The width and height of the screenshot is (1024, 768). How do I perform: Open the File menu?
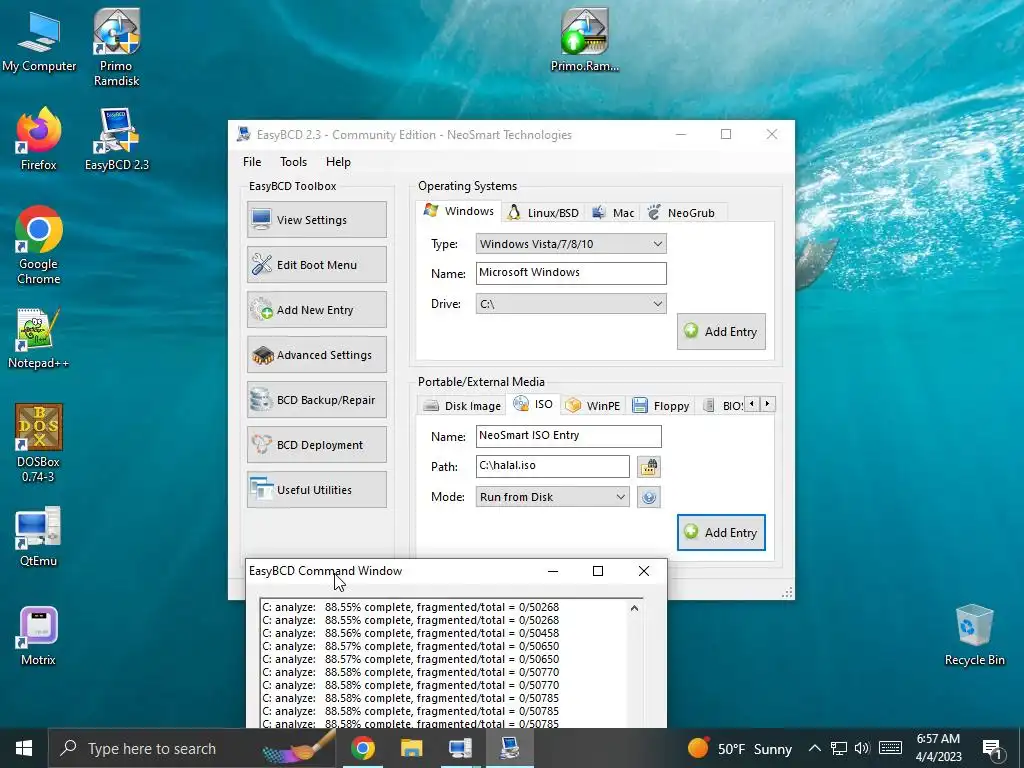tap(252, 162)
